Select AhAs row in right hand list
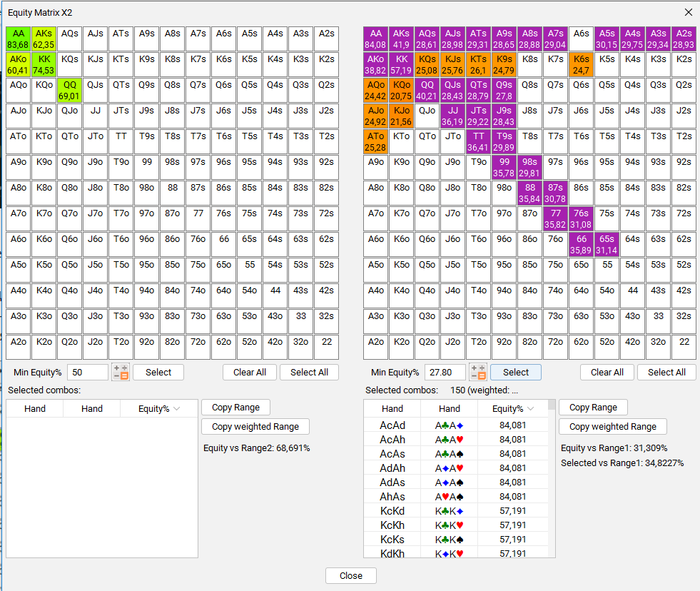 (x=456, y=497)
